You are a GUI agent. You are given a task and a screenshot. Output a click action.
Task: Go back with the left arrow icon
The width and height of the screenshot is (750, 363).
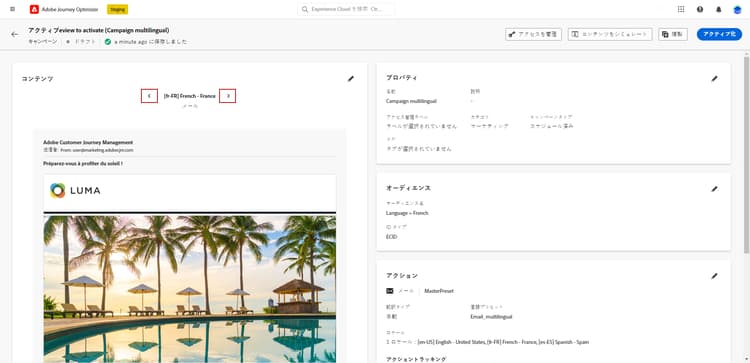[x=15, y=34]
